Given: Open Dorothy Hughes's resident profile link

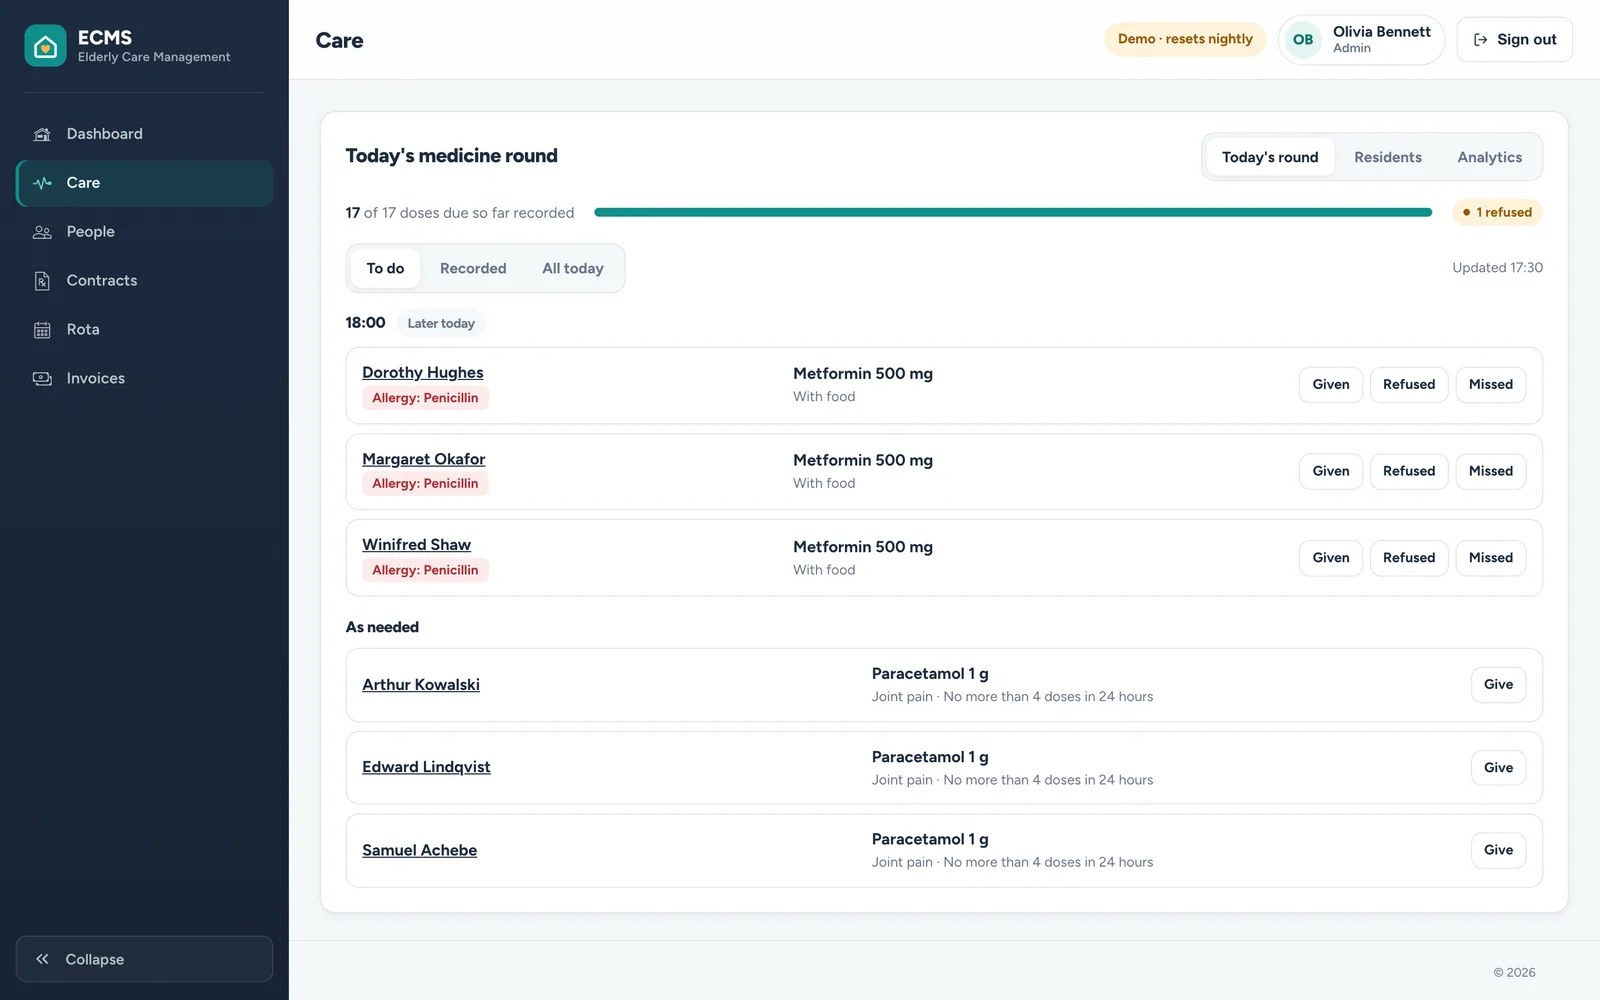Looking at the screenshot, I should [423, 373].
